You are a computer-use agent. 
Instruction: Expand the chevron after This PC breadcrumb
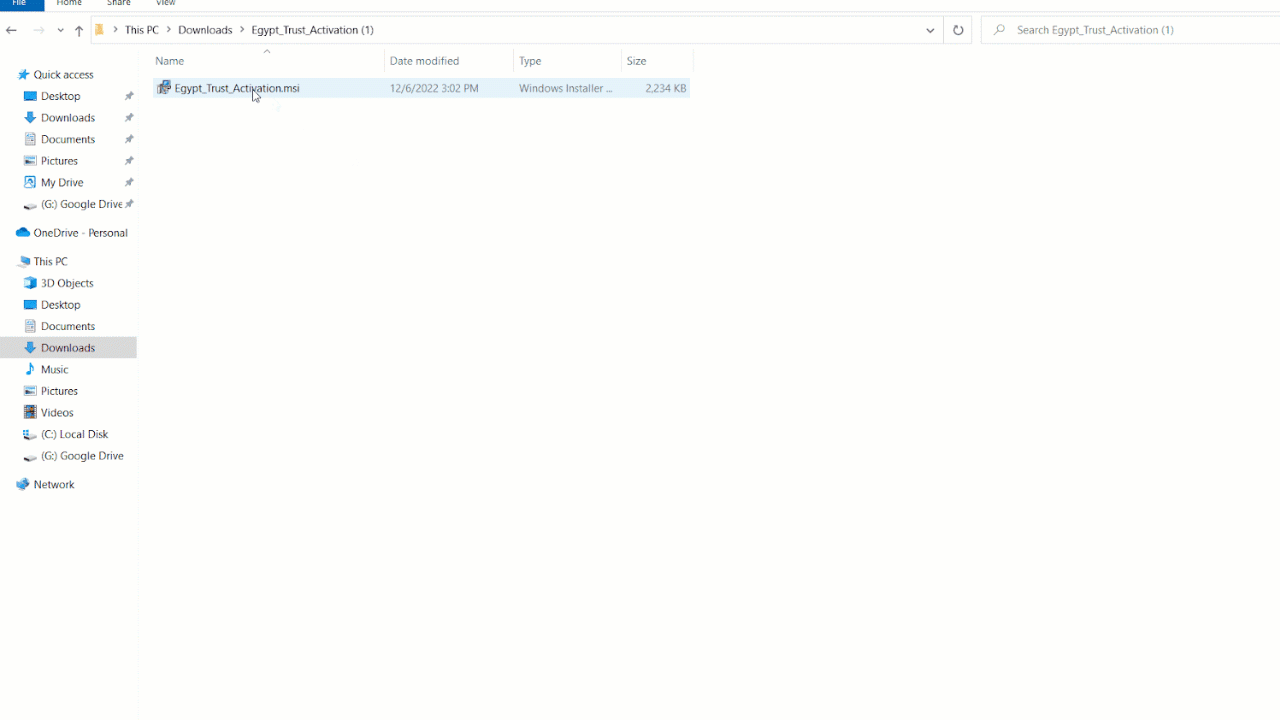[168, 30]
